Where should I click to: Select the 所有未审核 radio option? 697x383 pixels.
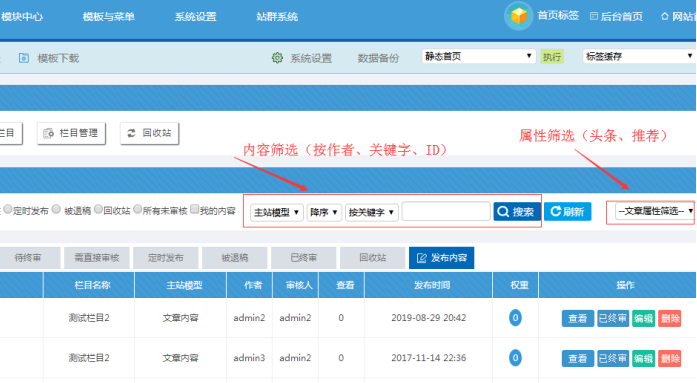point(138,209)
